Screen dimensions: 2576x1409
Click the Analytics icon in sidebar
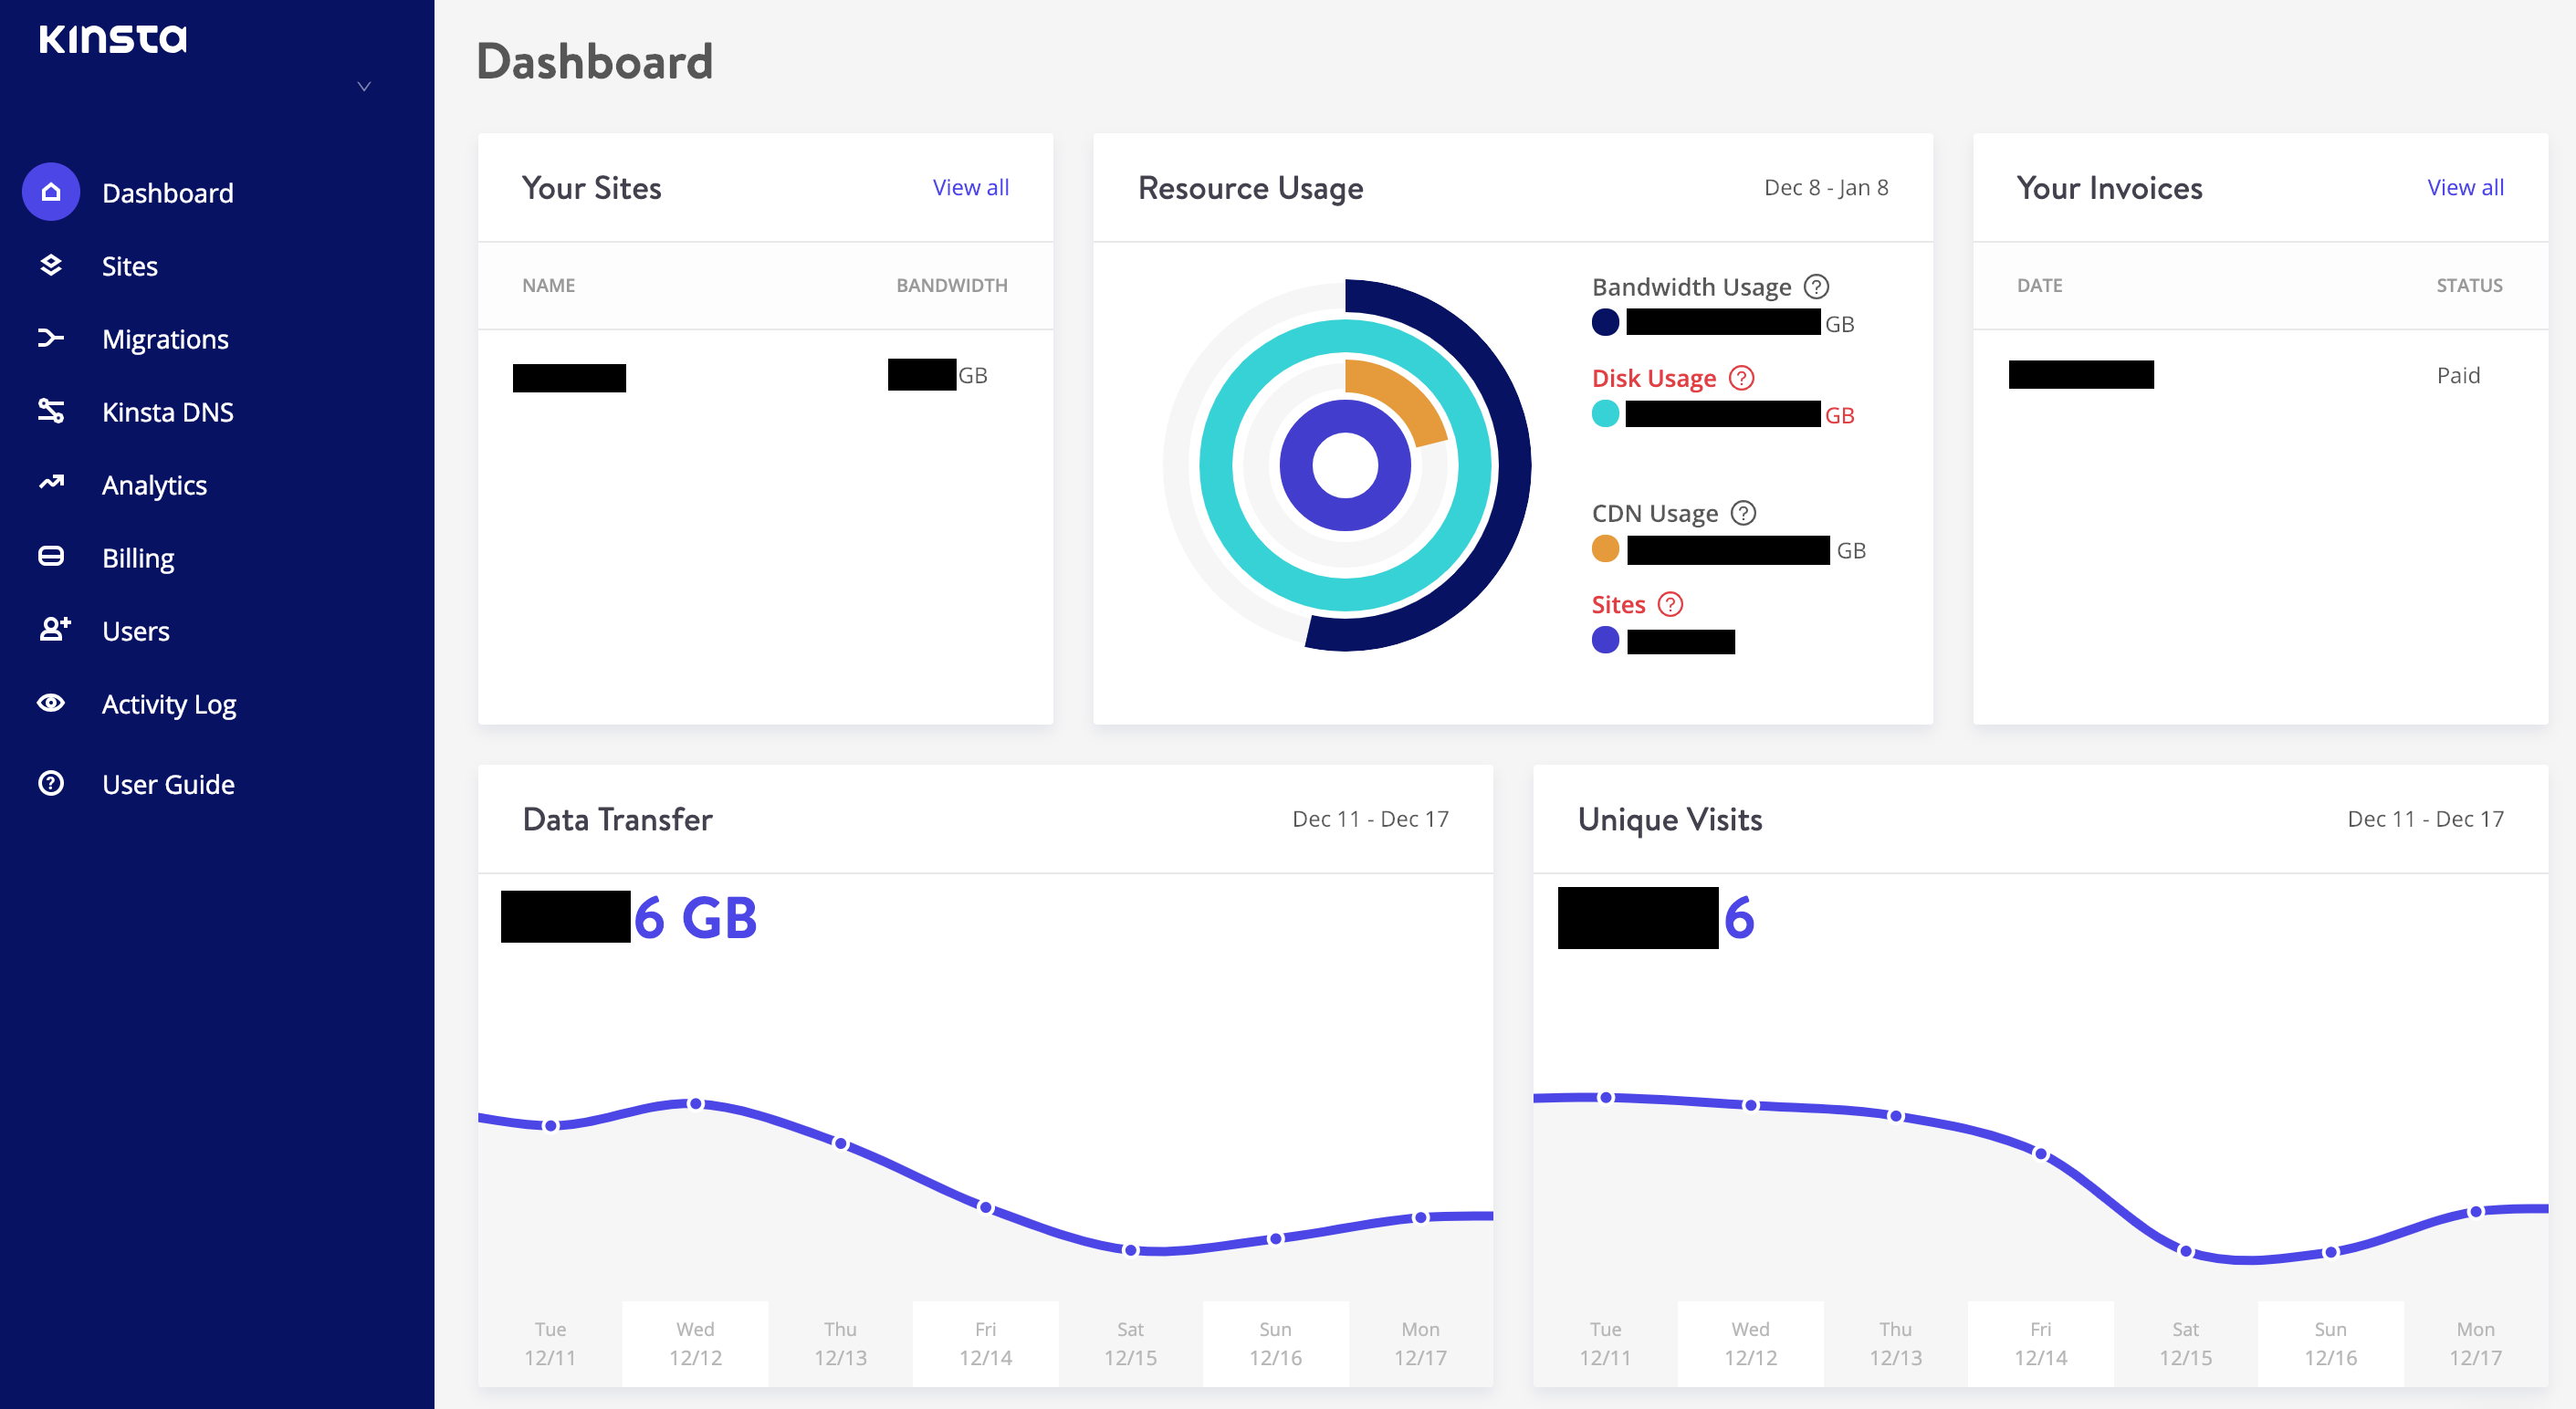(x=50, y=485)
